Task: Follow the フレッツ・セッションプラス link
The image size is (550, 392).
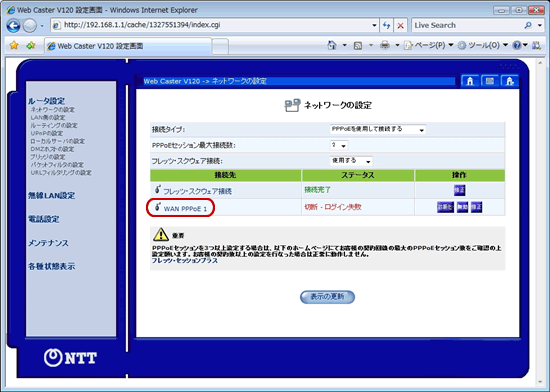Action: pyautogui.click(x=185, y=261)
